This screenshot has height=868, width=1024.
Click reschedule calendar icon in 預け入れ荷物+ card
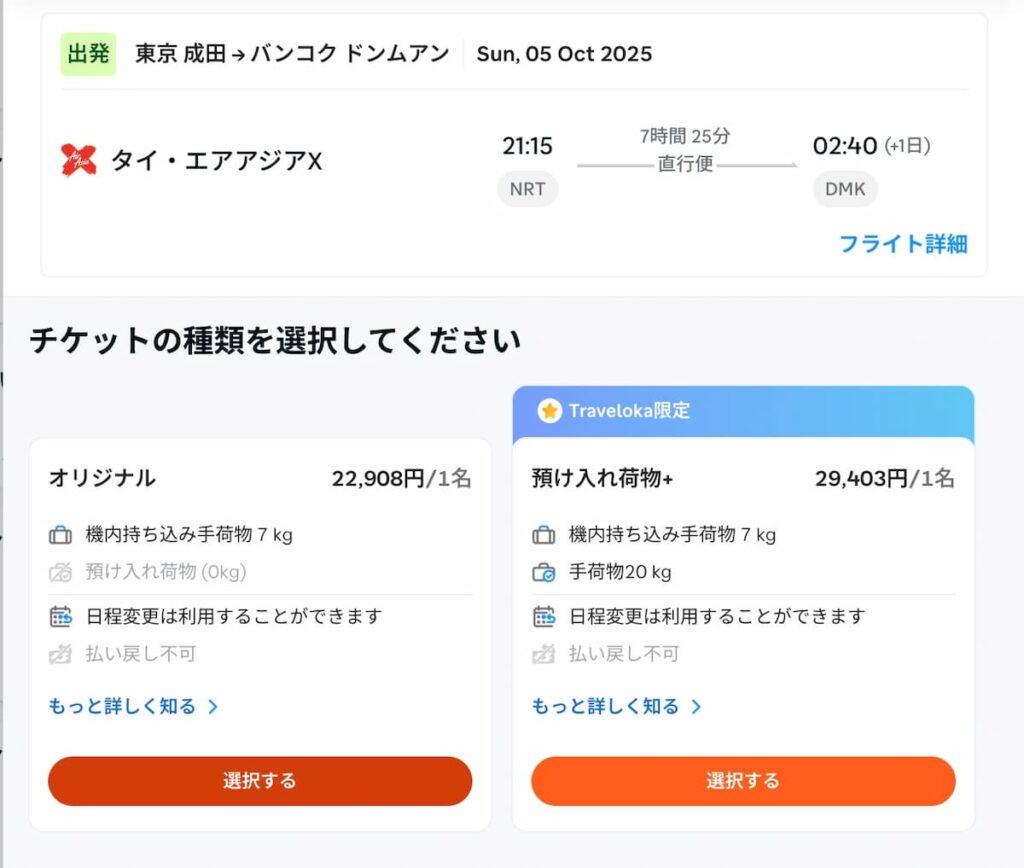pos(544,616)
